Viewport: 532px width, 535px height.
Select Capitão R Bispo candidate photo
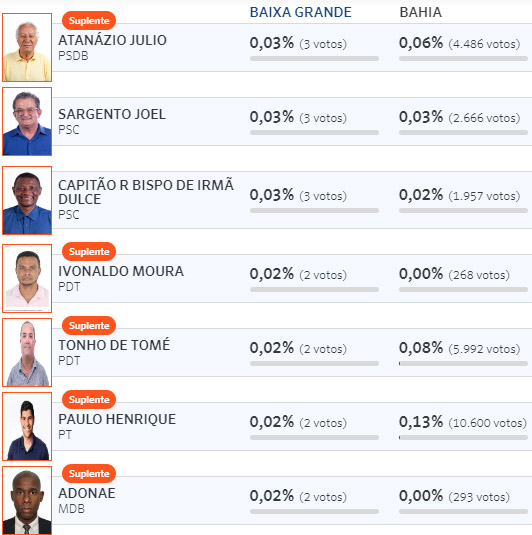27,200
